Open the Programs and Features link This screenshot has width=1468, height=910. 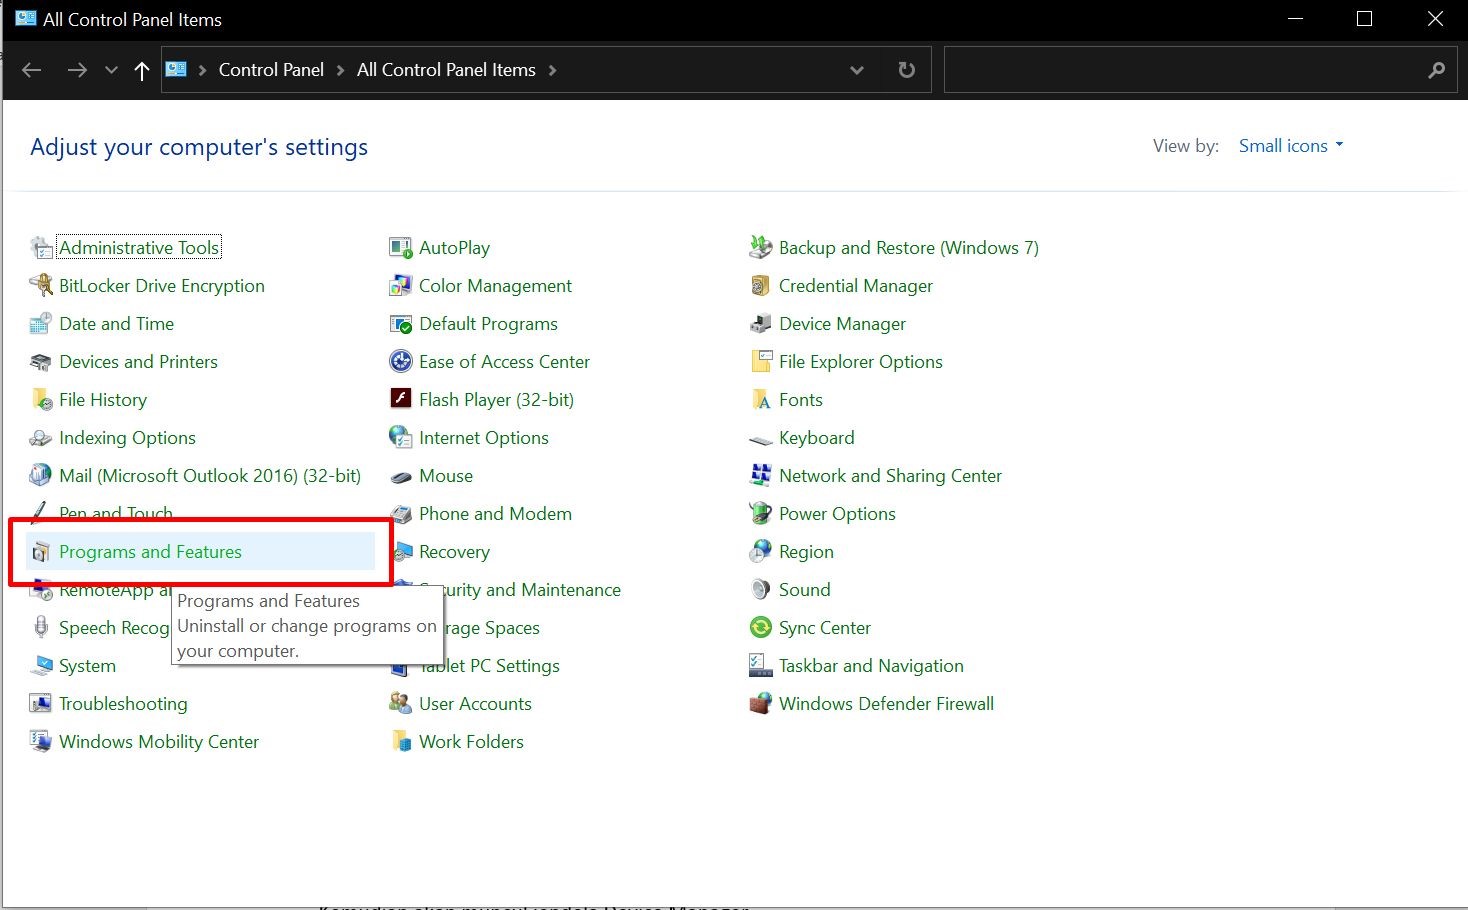pyautogui.click(x=150, y=552)
